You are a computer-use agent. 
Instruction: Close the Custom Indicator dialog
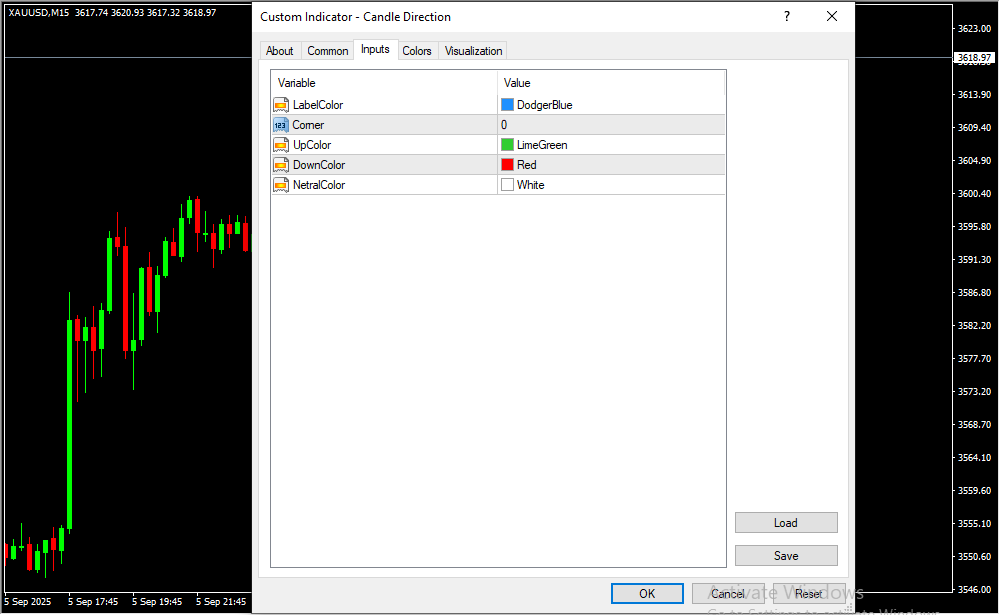pos(832,17)
